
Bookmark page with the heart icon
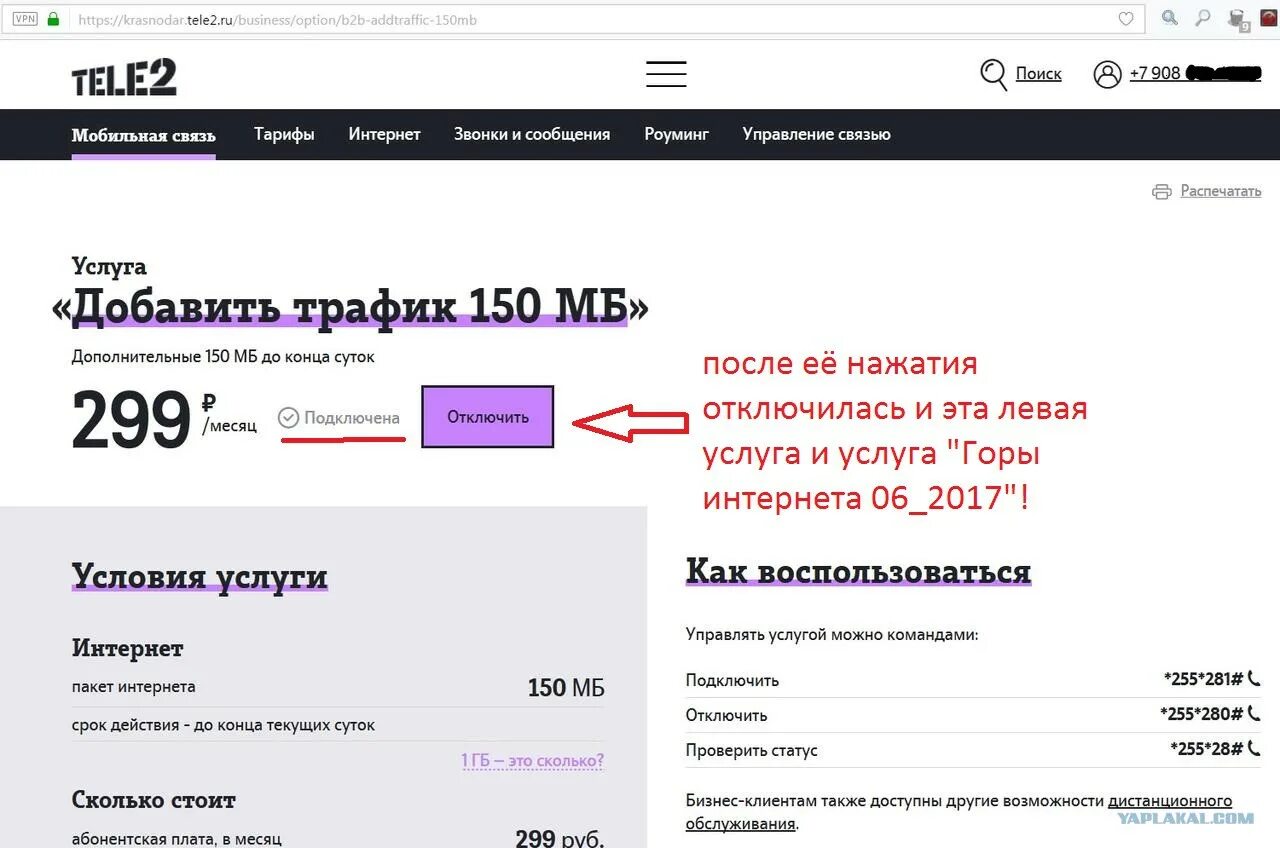1126,19
